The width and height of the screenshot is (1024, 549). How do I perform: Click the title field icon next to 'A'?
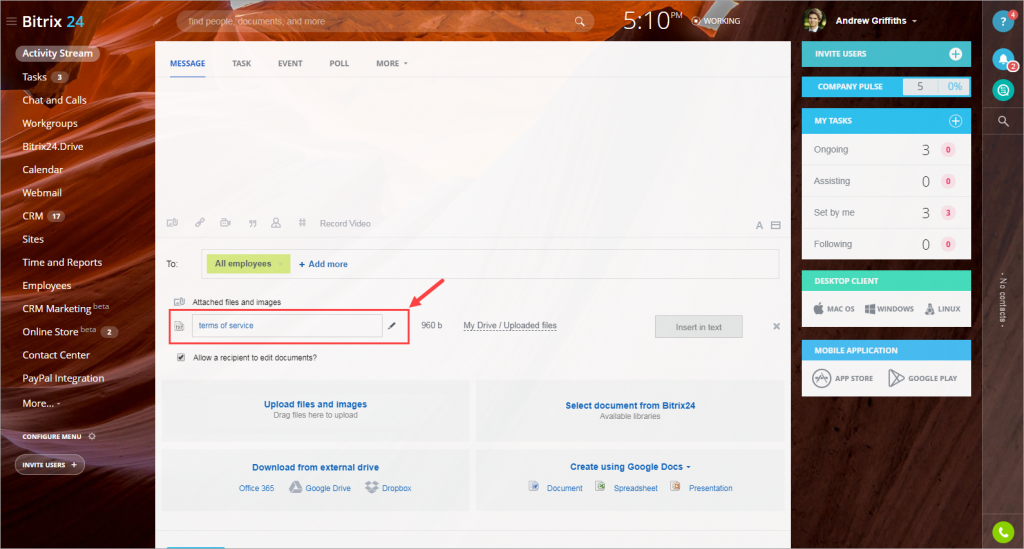[x=776, y=225]
